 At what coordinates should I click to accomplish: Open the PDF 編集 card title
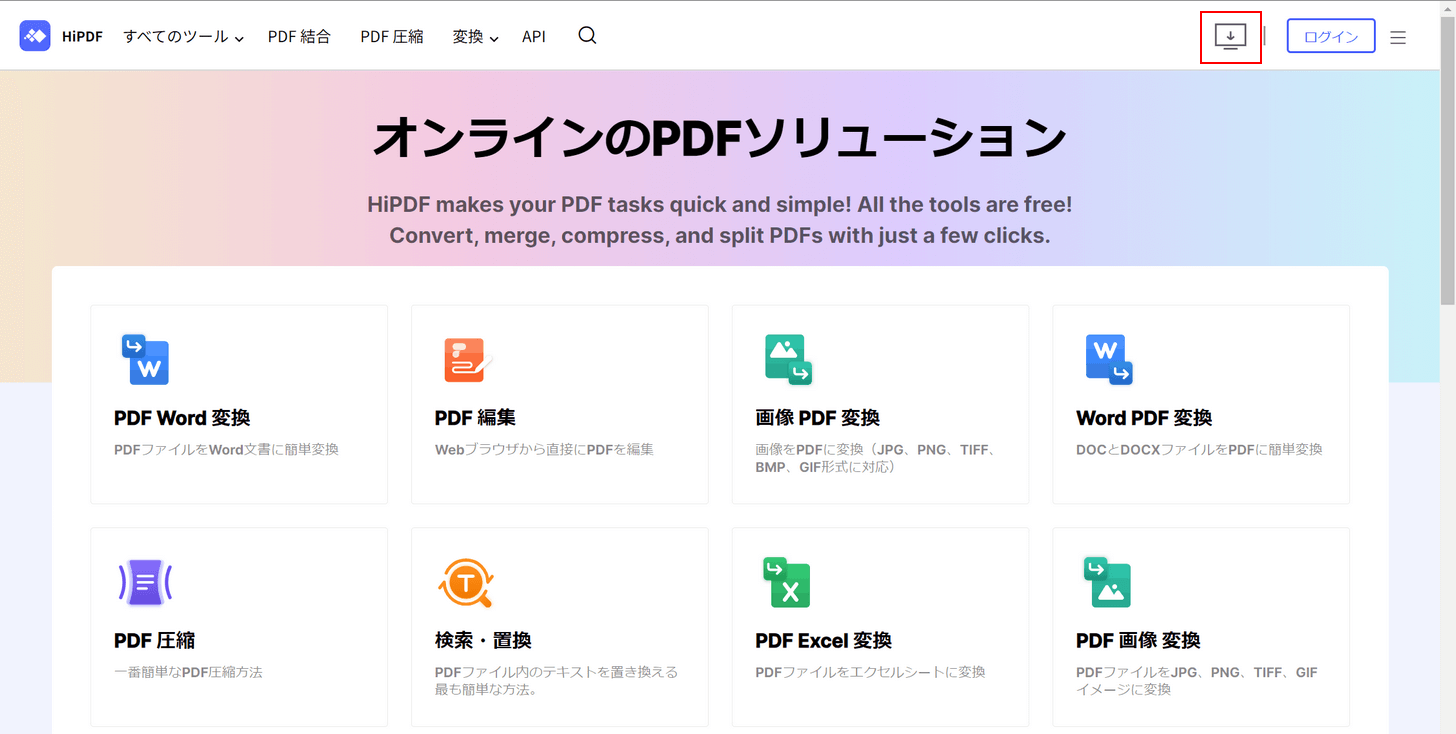coord(475,418)
